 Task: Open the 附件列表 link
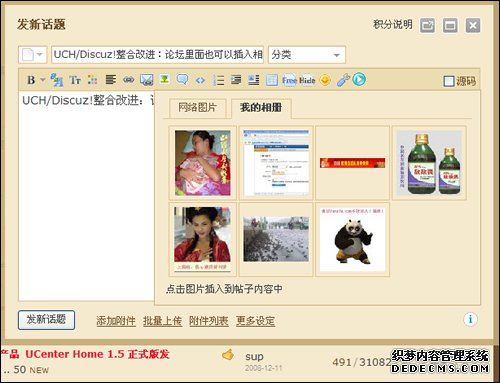click(x=209, y=321)
